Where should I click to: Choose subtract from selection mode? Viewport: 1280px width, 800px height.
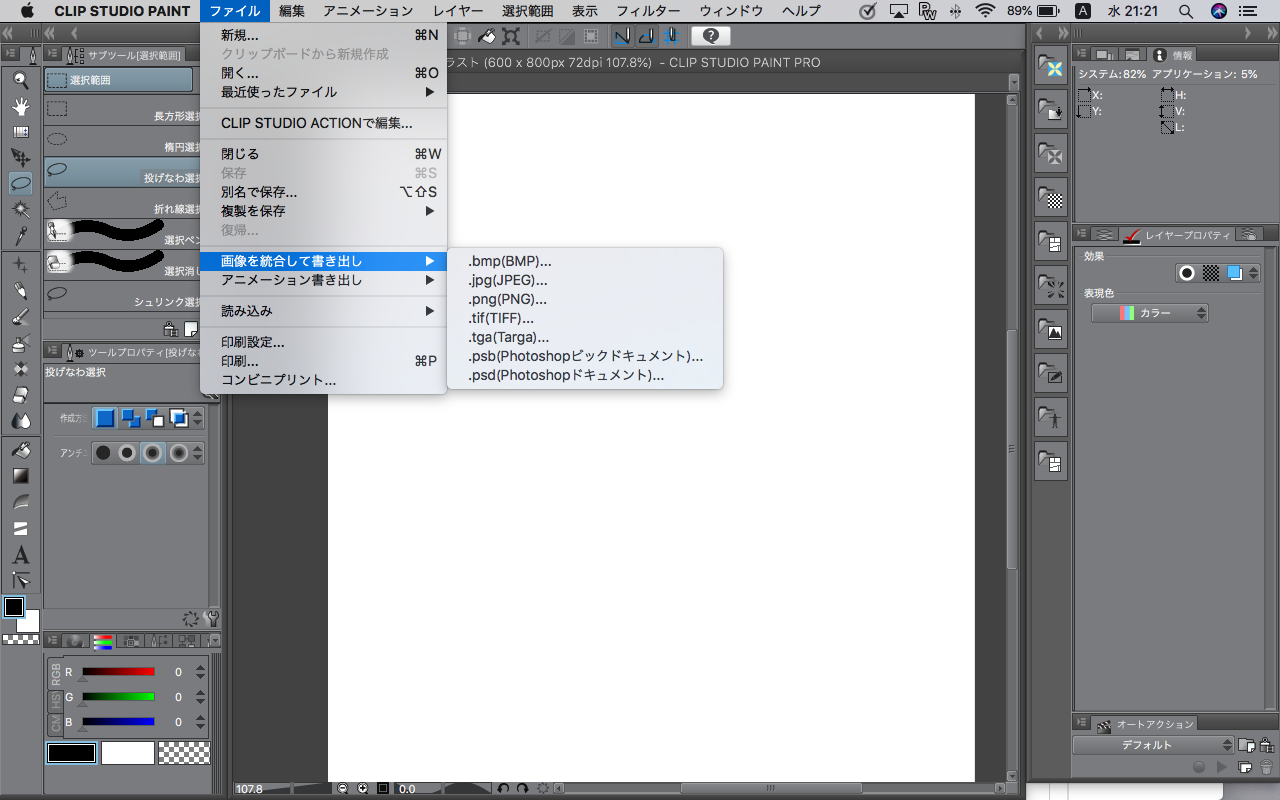click(x=155, y=418)
